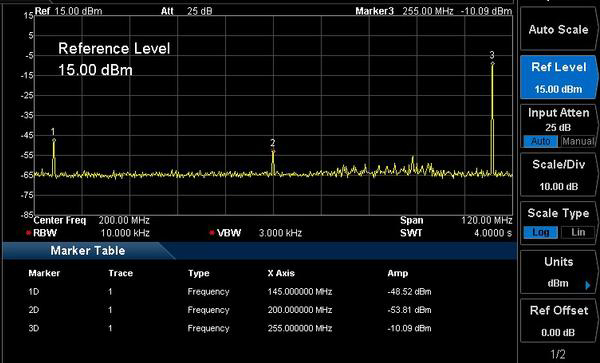Go to next softkey page 1/2
The image size is (600, 363).
coord(558,353)
